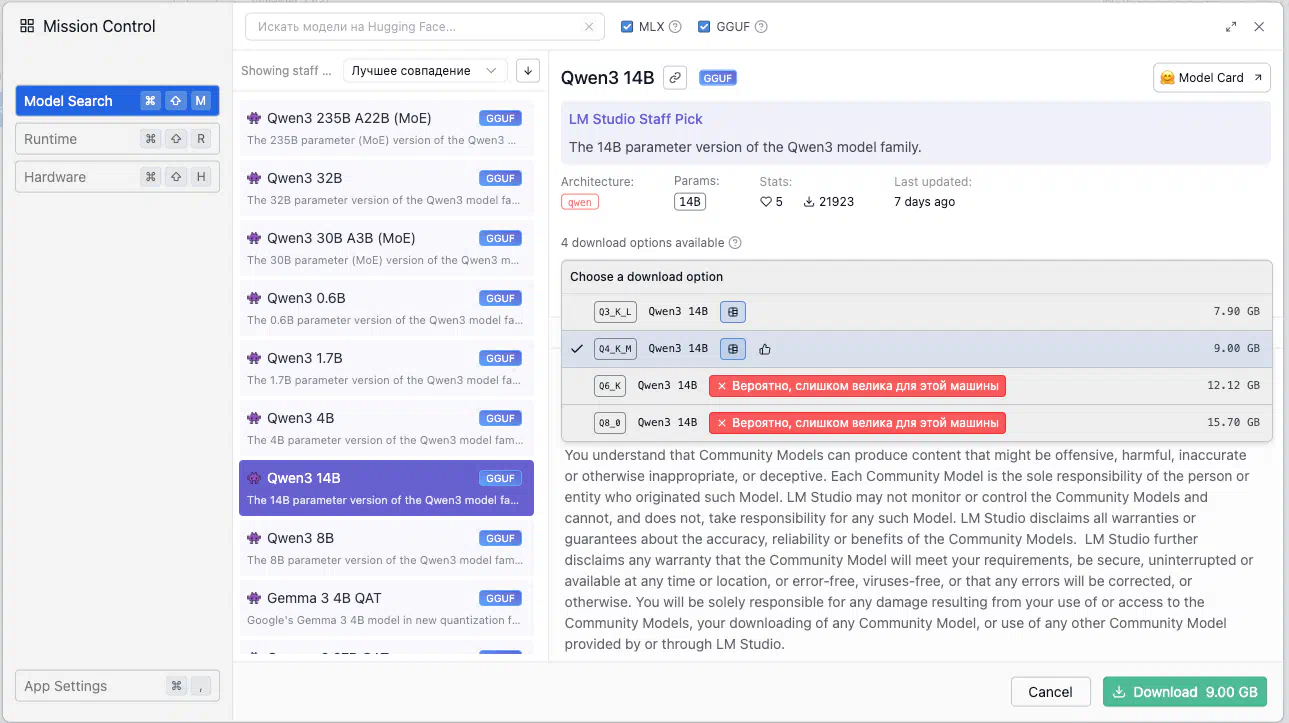Click the qwen architecture tag
The height and width of the screenshot is (723, 1289).
point(580,202)
